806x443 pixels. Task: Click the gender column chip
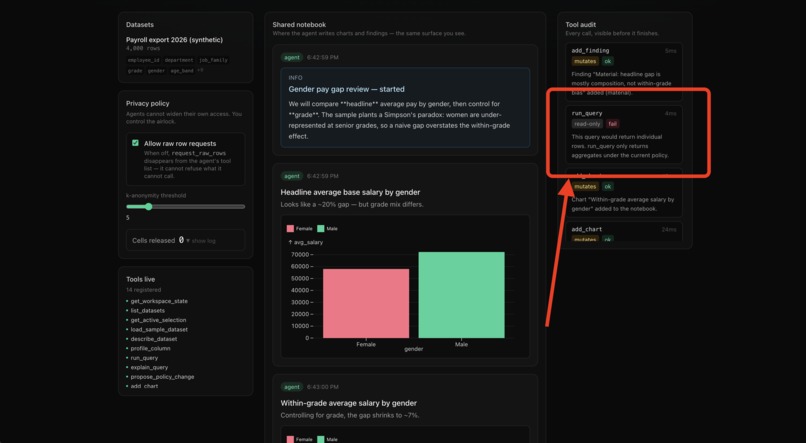156,71
